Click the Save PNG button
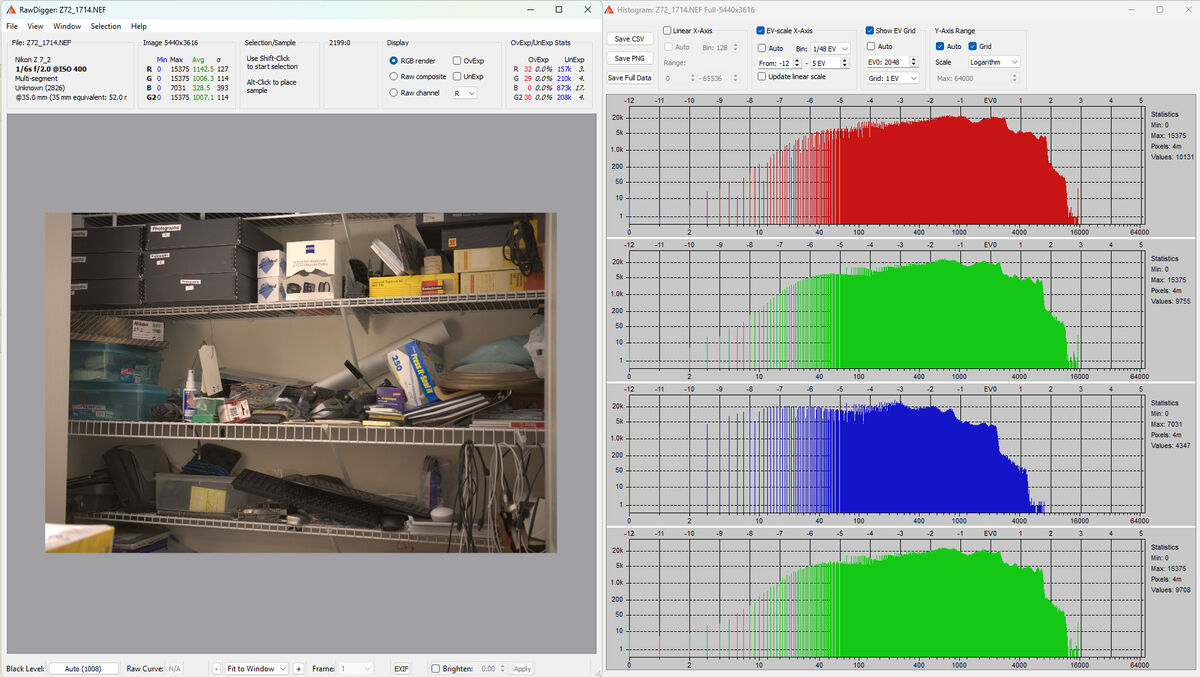This screenshot has height=677, width=1200. click(x=629, y=58)
